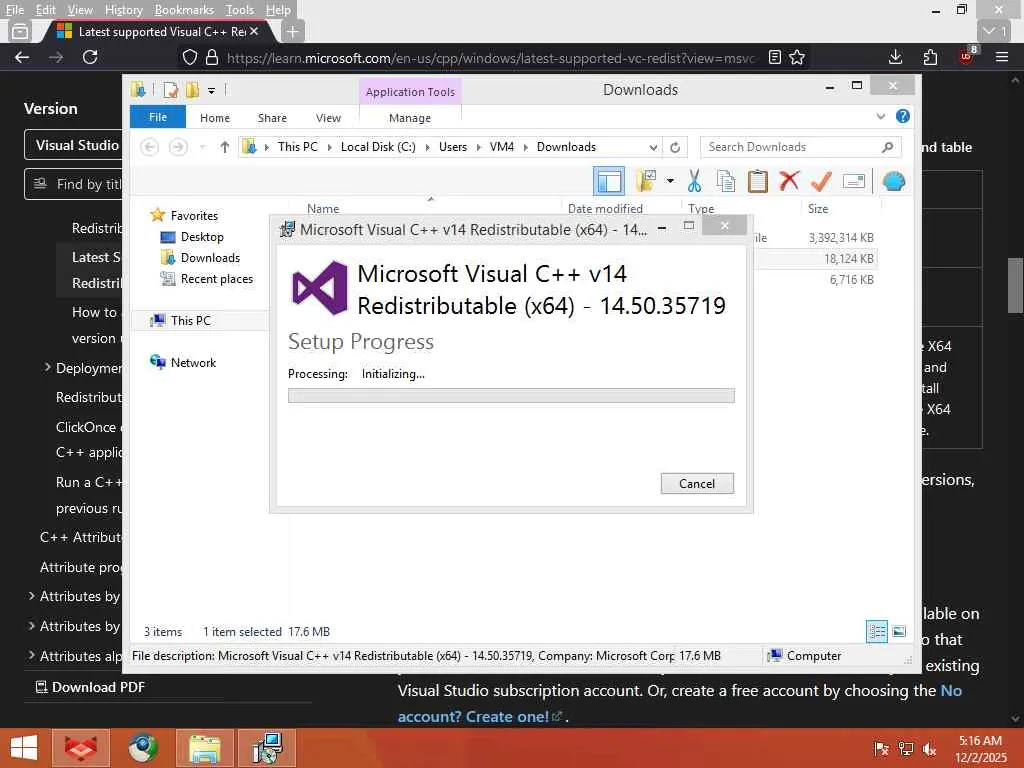
Task: Reload the browser page
Action: pyautogui.click(x=90, y=57)
